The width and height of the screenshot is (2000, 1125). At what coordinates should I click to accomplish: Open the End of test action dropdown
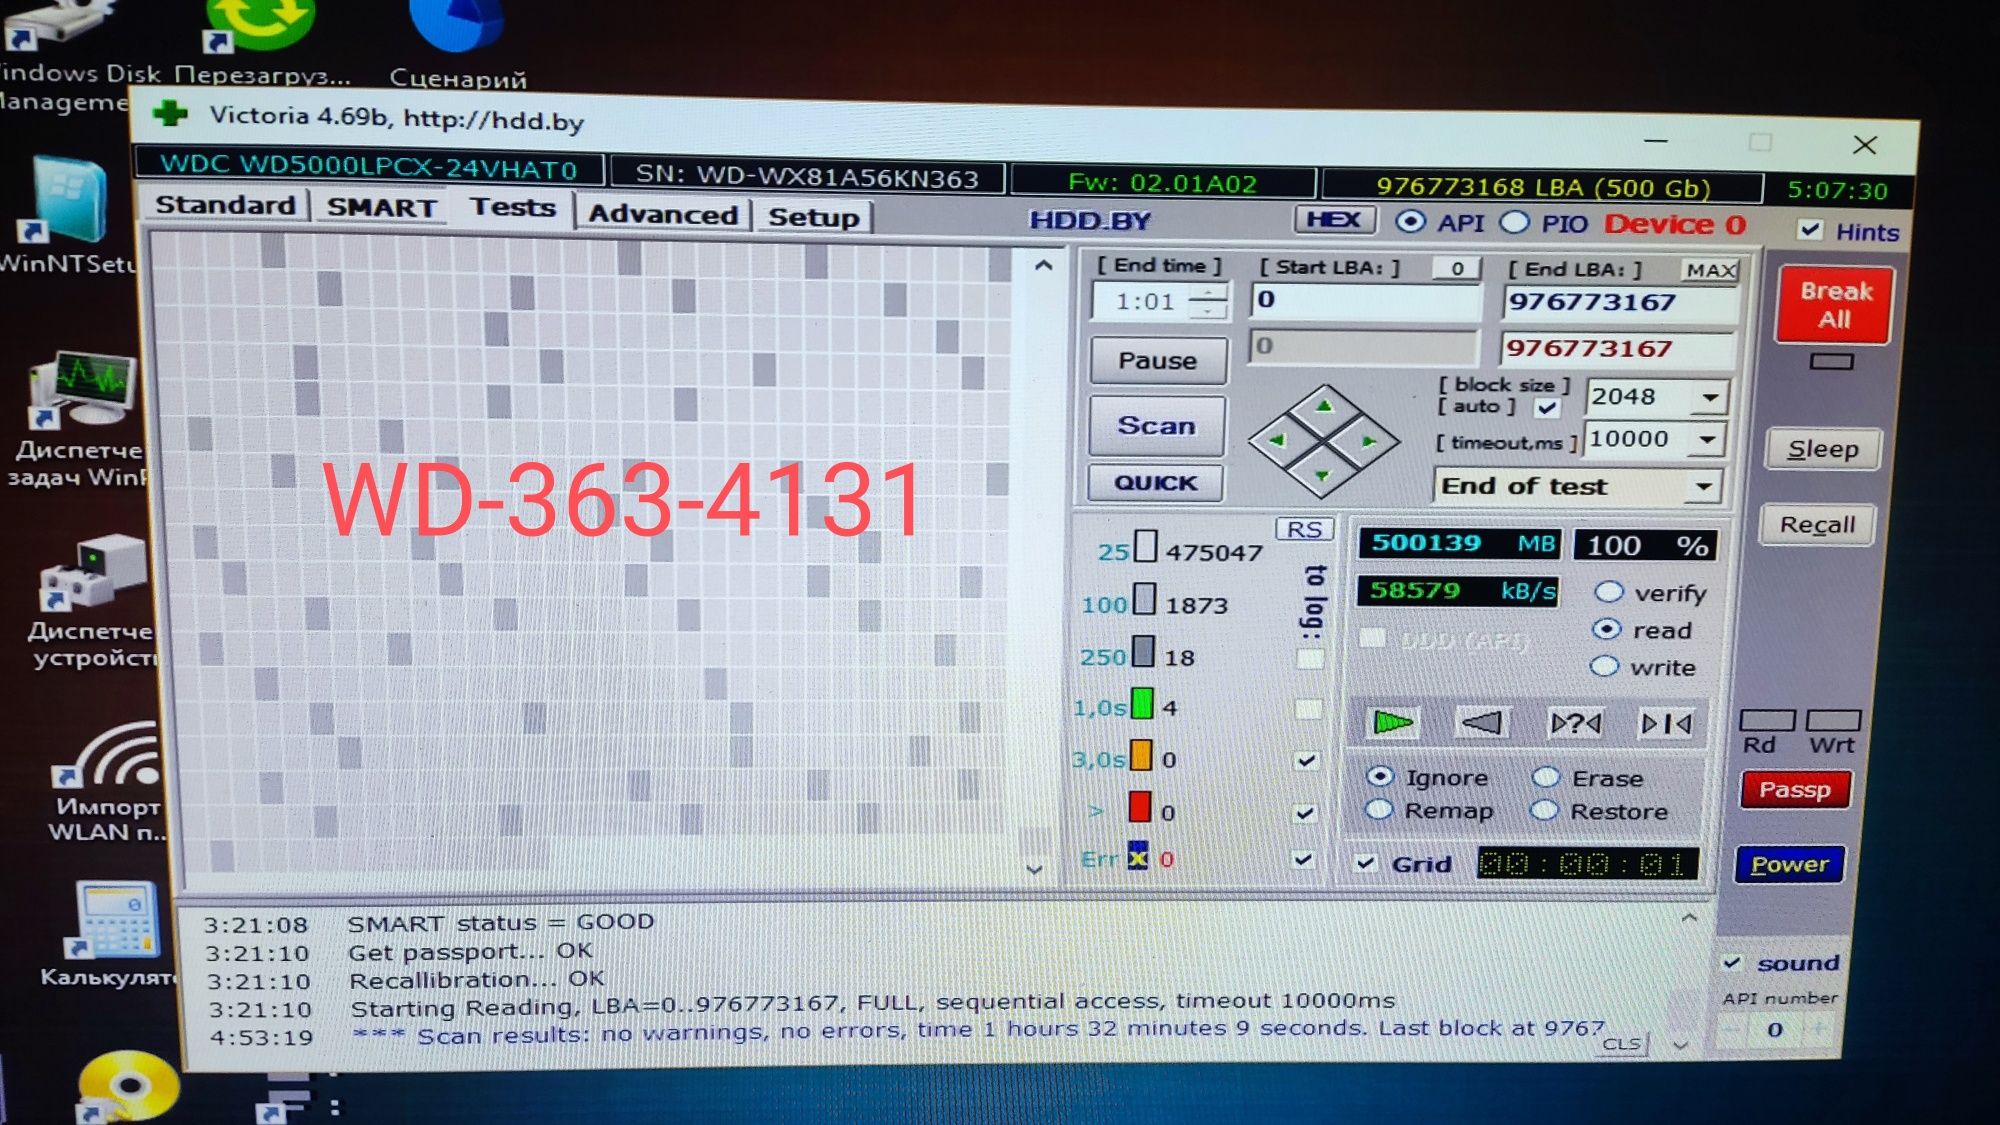click(x=1702, y=487)
